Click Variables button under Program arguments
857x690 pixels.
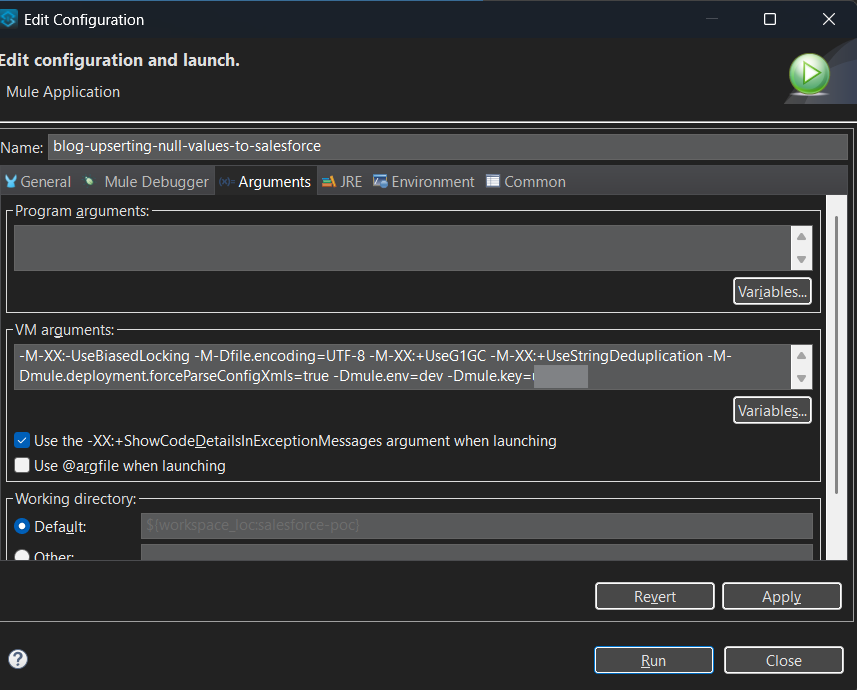click(771, 292)
